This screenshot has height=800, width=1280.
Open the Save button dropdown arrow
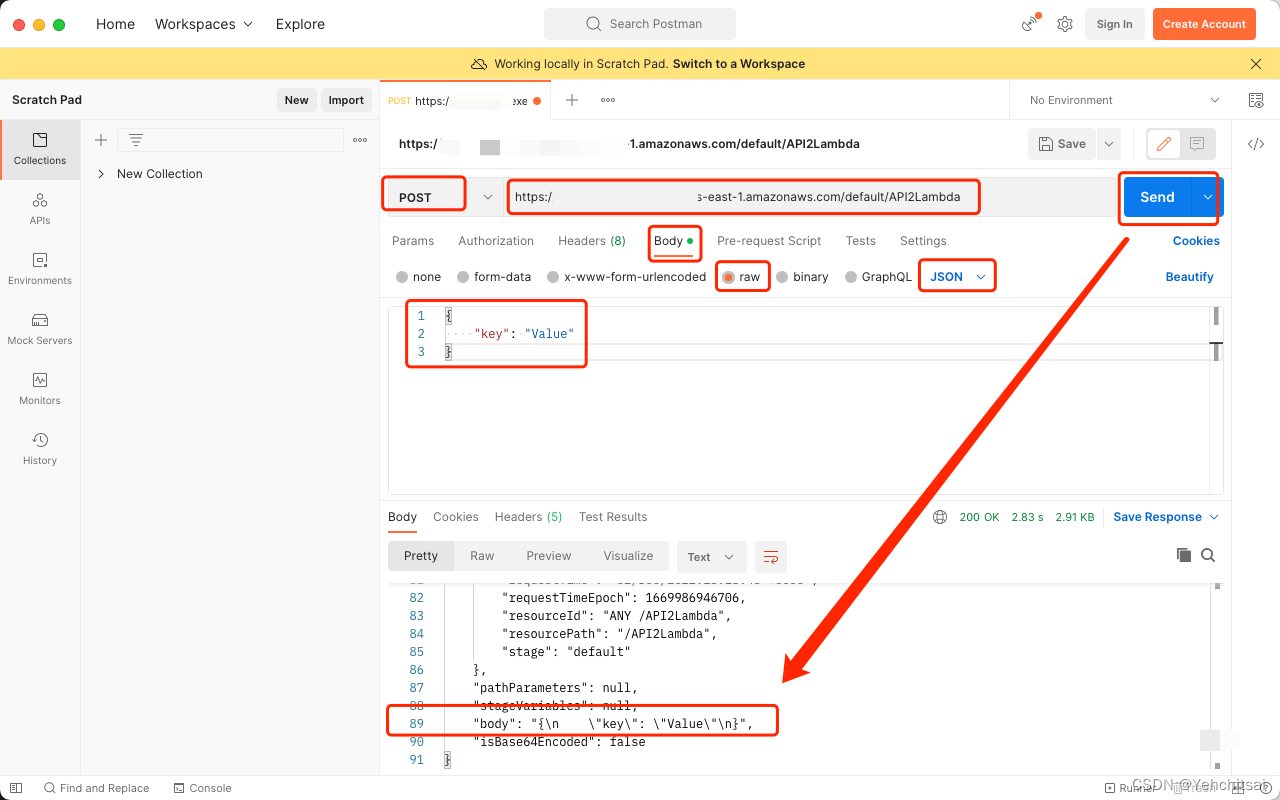1108,144
